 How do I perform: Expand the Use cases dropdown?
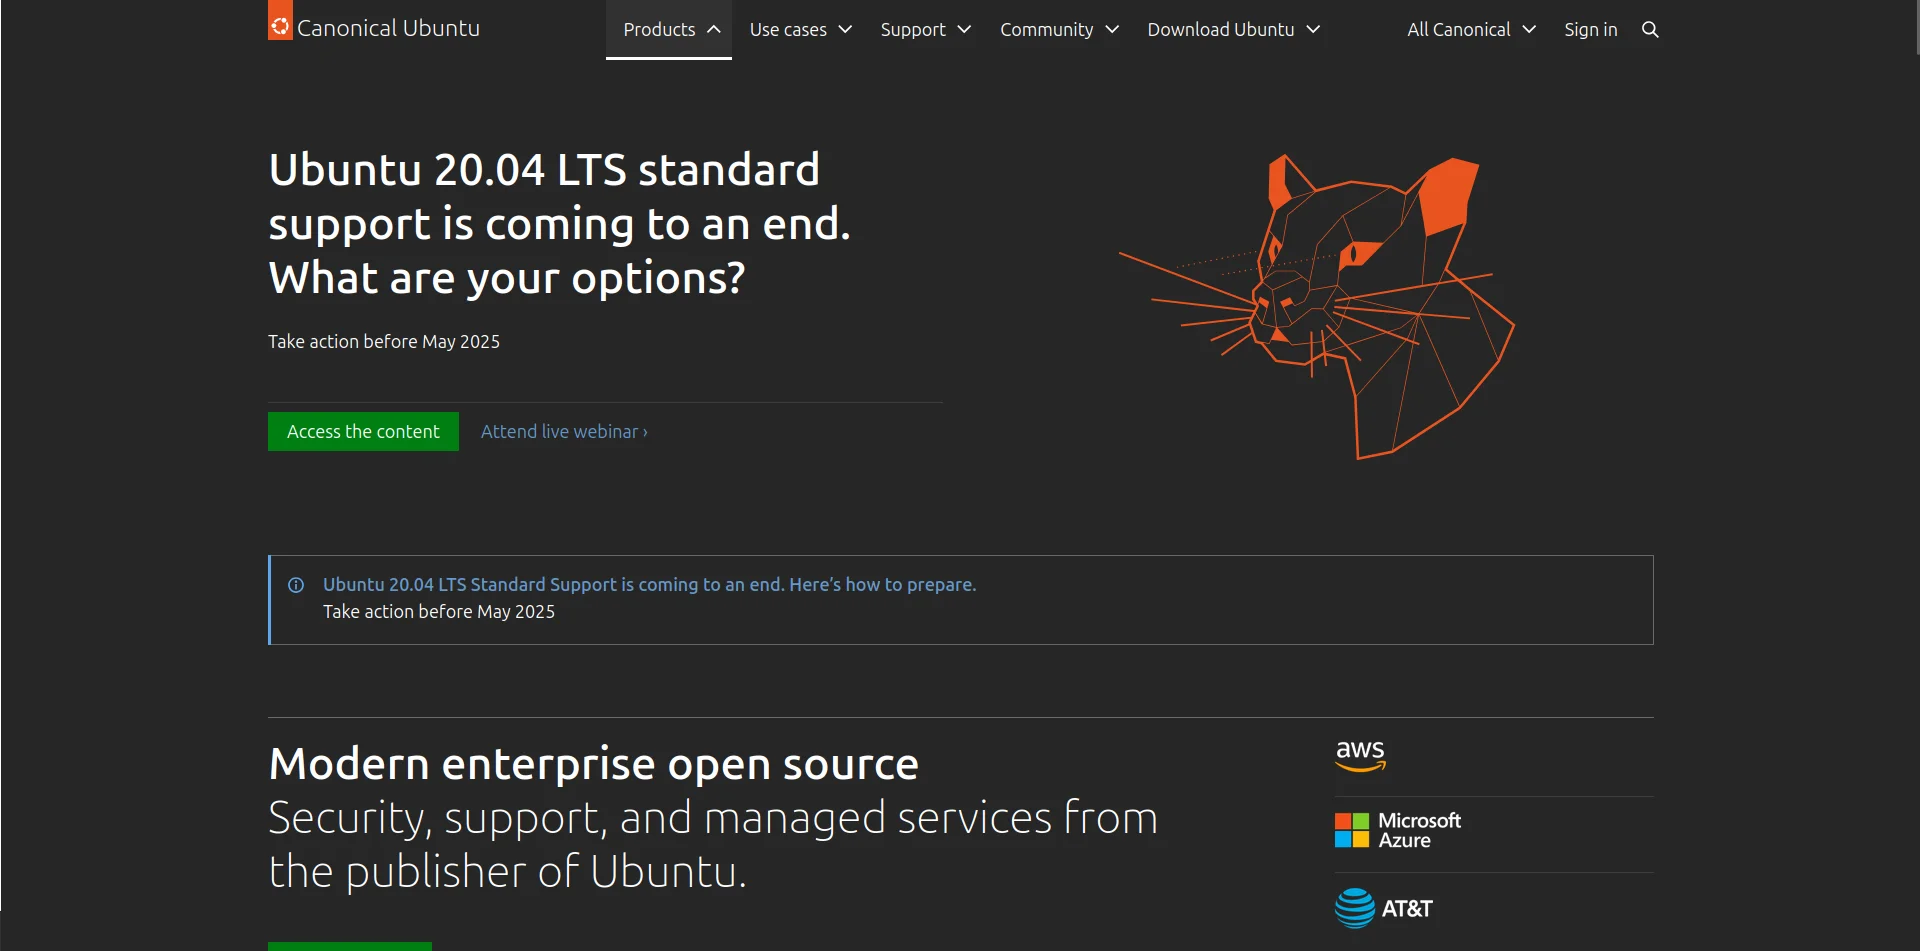point(801,29)
